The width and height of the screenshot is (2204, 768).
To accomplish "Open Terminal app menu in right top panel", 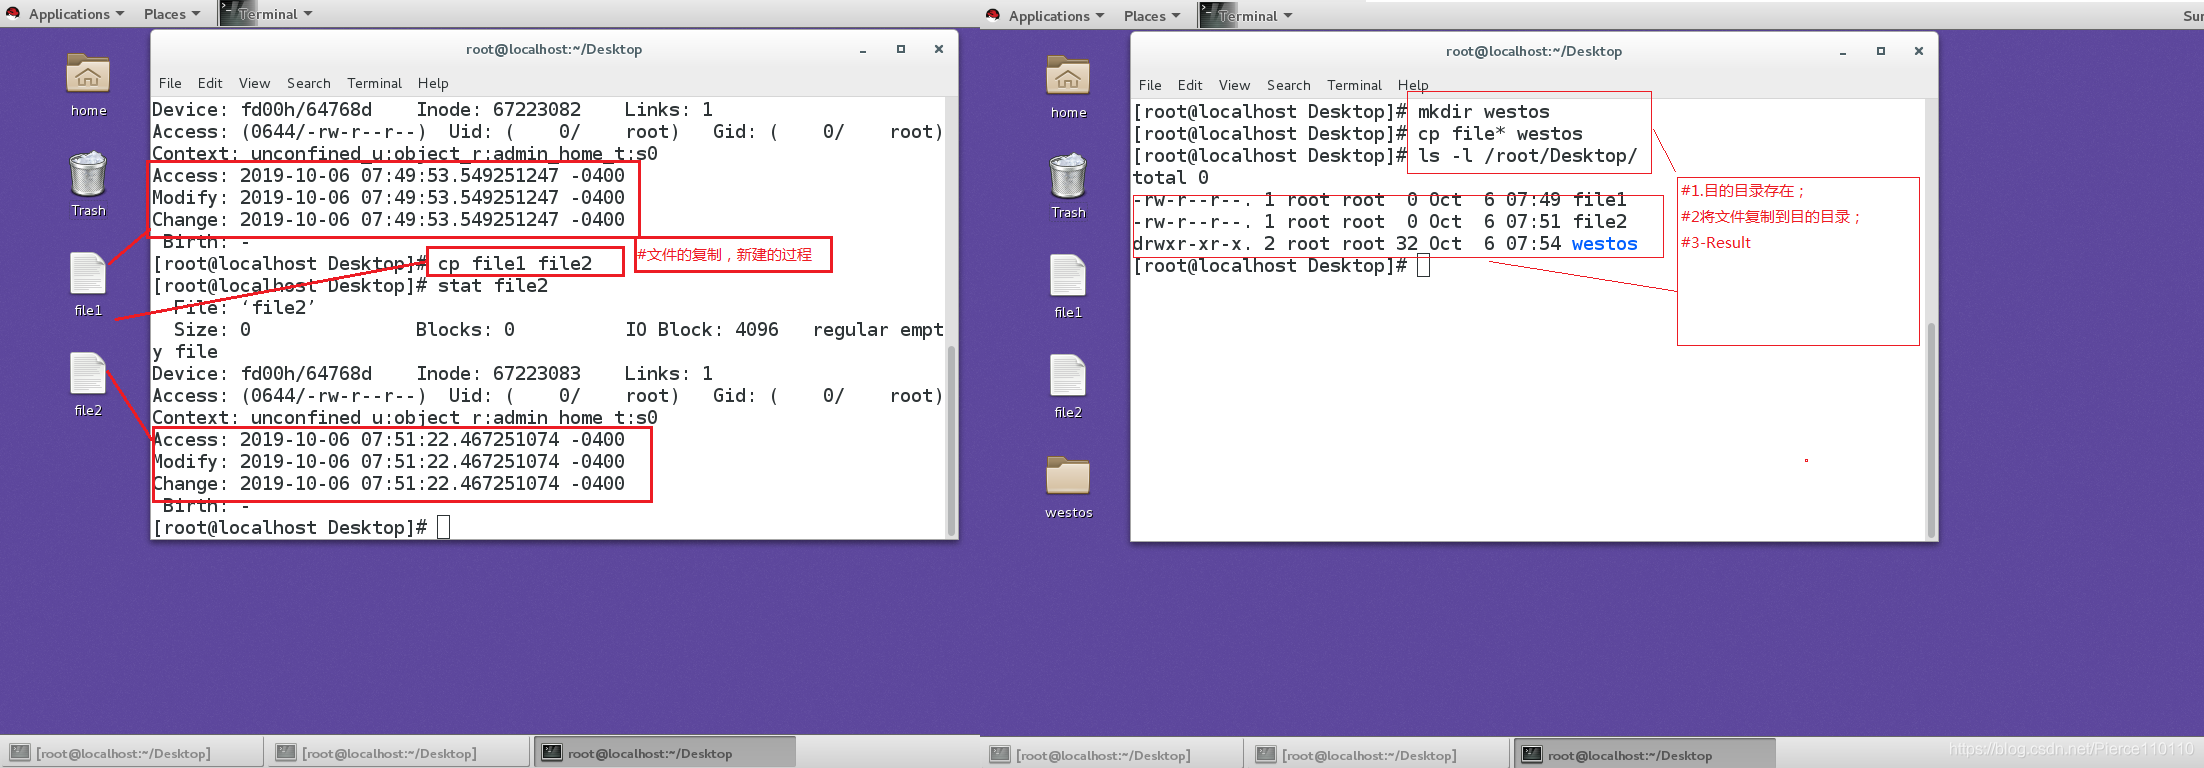I will click(1255, 16).
